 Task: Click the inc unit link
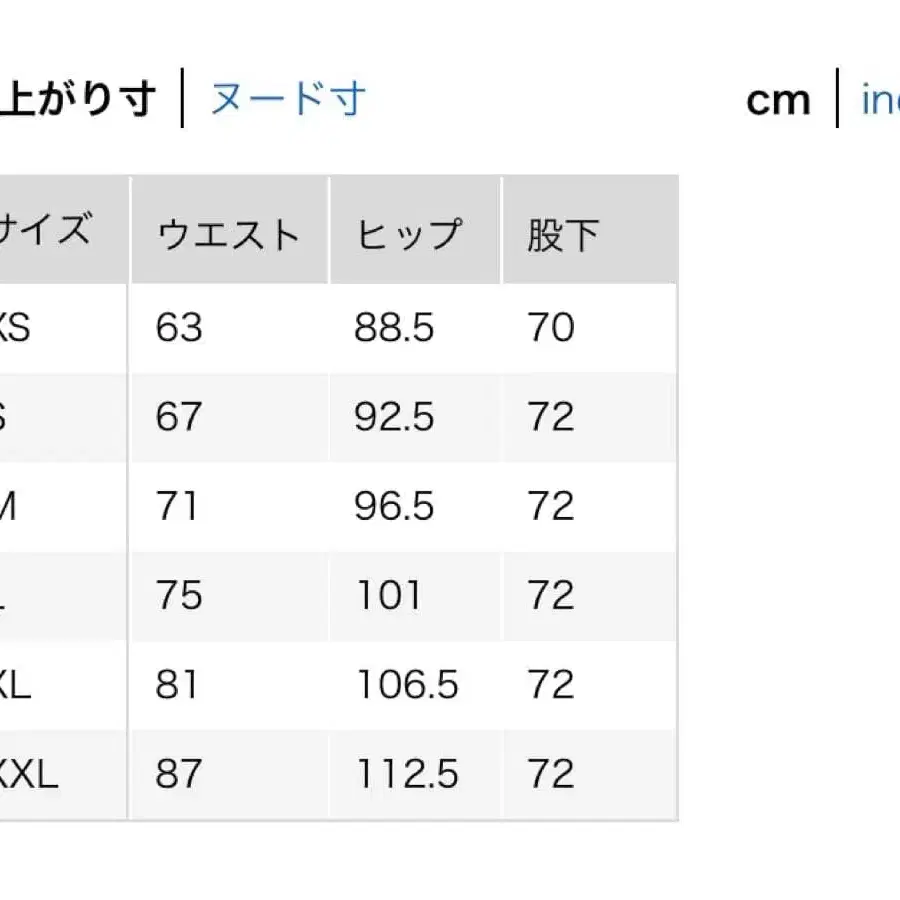tap(880, 98)
